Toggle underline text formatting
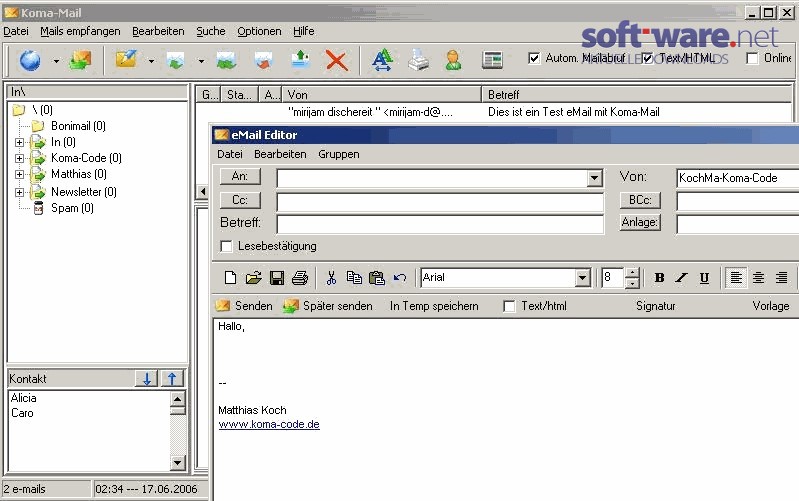Image resolution: width=799 pixels, height=501 pixels. (x=704, y=278)
